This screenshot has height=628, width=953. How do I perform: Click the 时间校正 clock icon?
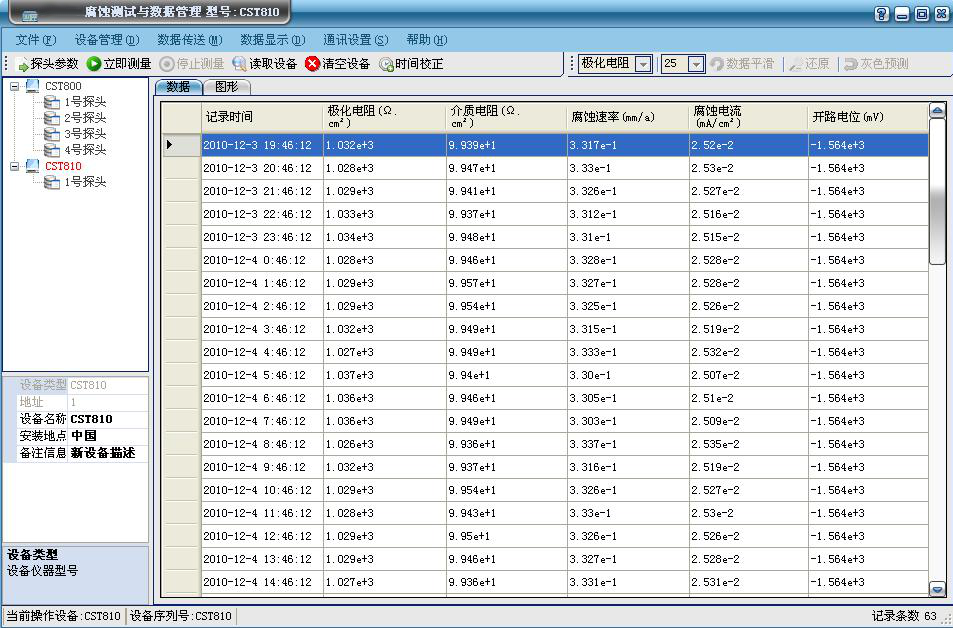[x=386, y=64]
